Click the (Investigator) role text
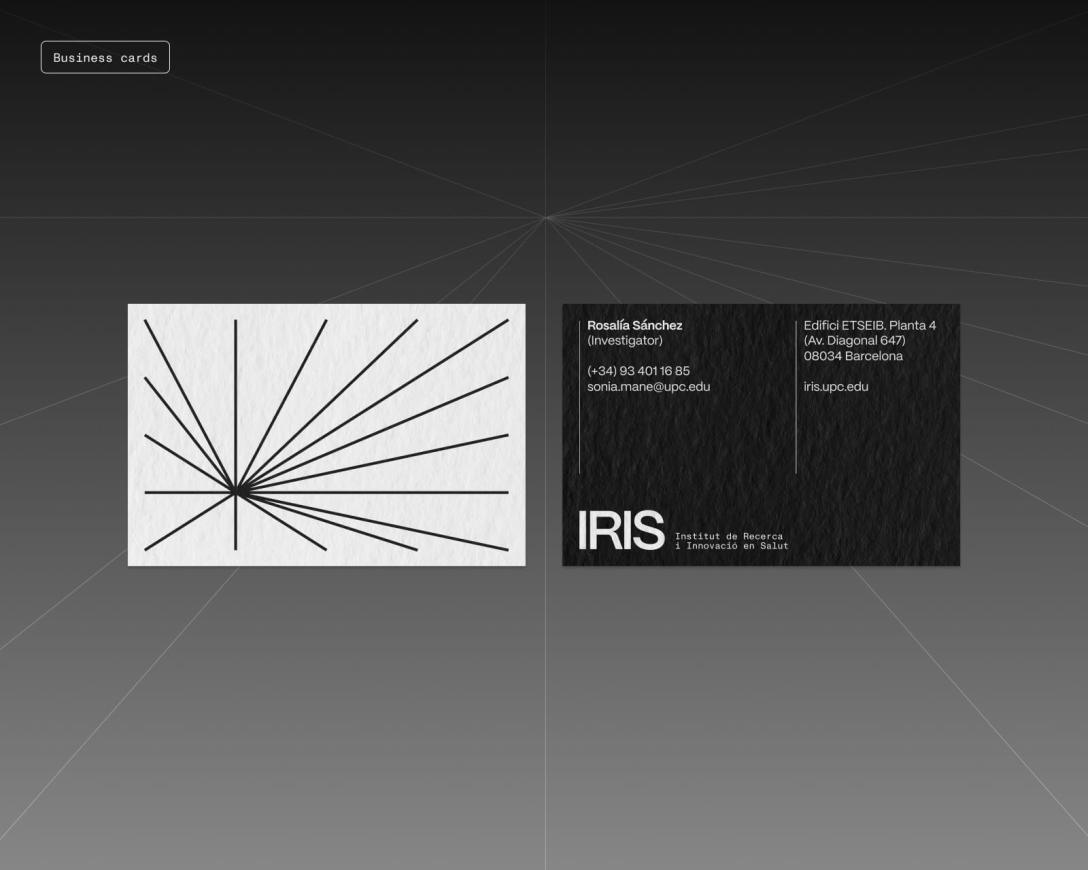Screen dimensions: 1088x870 (x=625, y=341)
